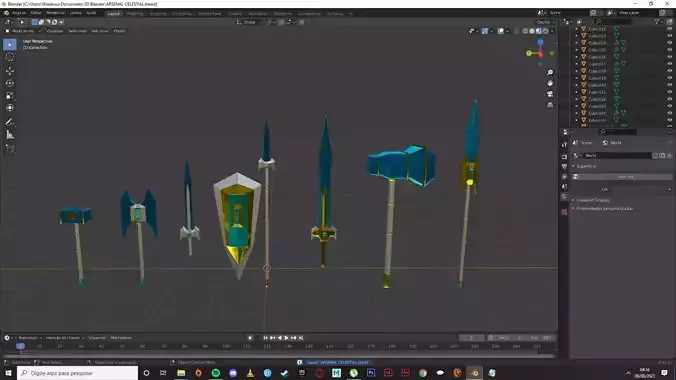Switch to the Shading workspace tab
Image resolution: width=676 pixels, height=380 pixels.
coord(235,14)
